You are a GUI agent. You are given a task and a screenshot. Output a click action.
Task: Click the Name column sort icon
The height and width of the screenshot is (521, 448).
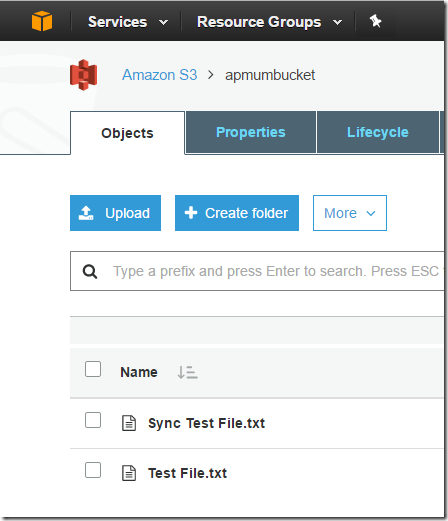[x=187, y=372]
